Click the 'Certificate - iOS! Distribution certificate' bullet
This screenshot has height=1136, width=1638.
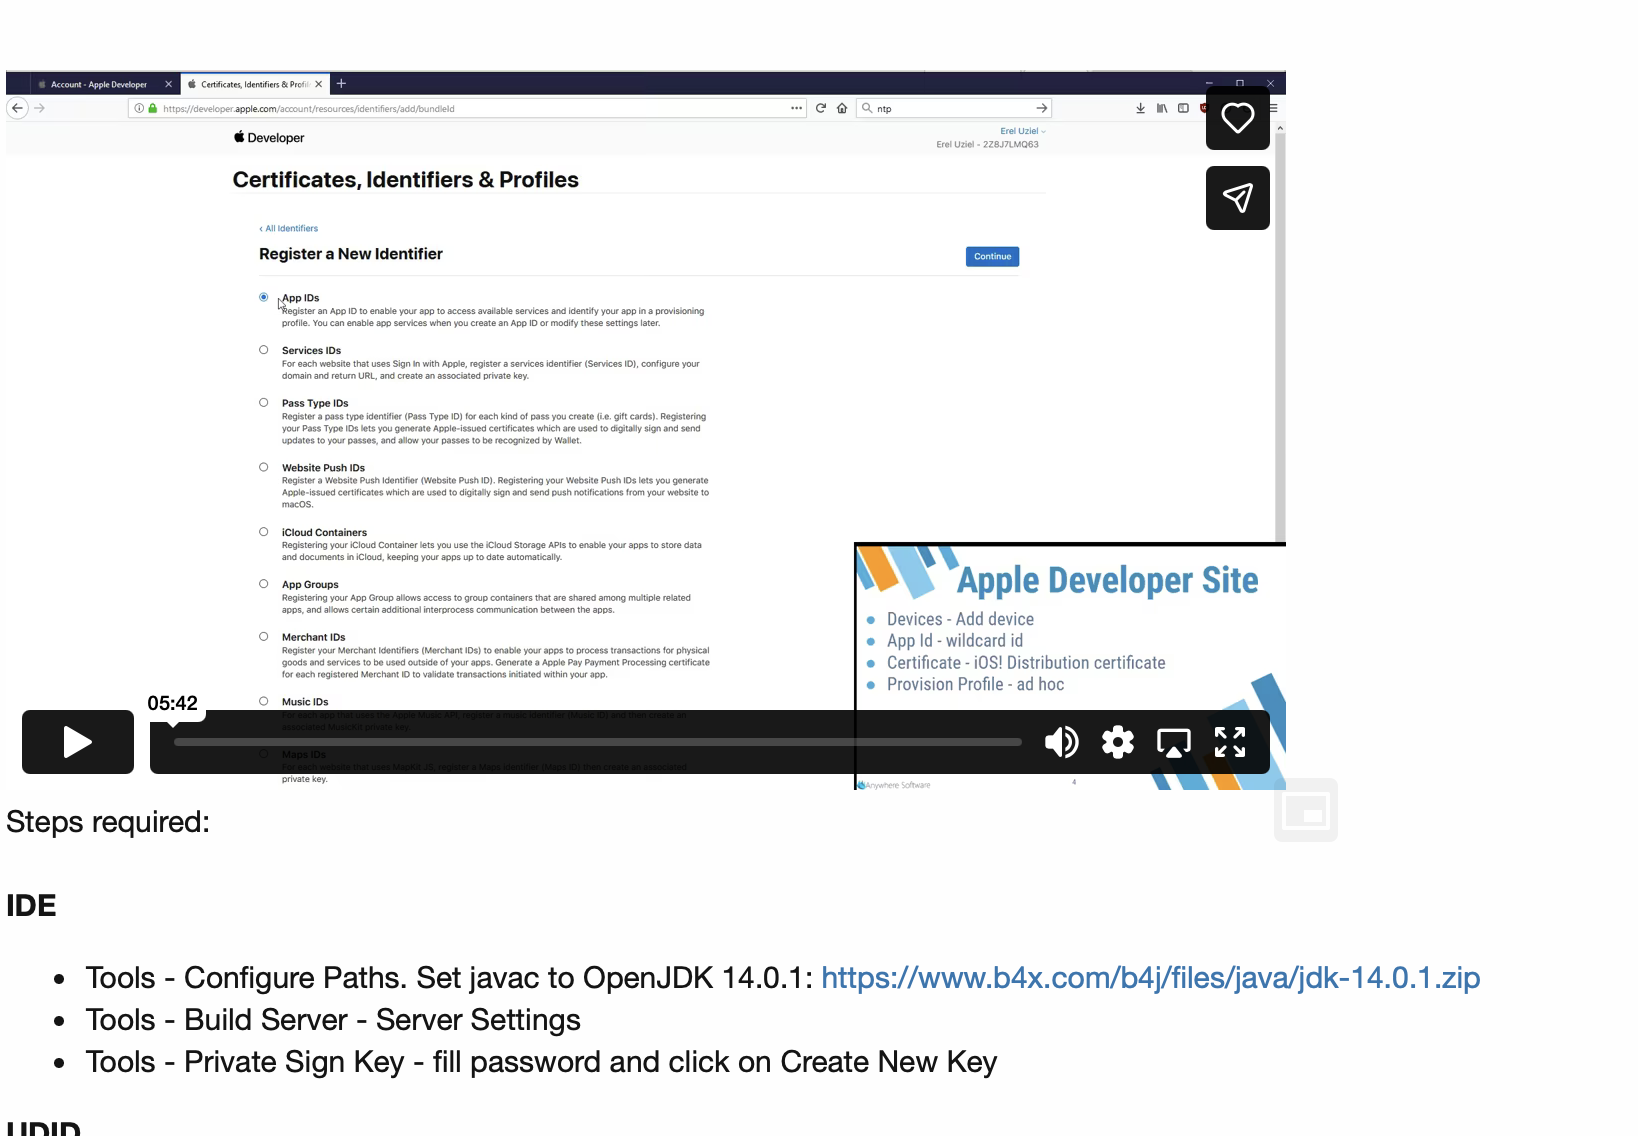[1026, 663]
